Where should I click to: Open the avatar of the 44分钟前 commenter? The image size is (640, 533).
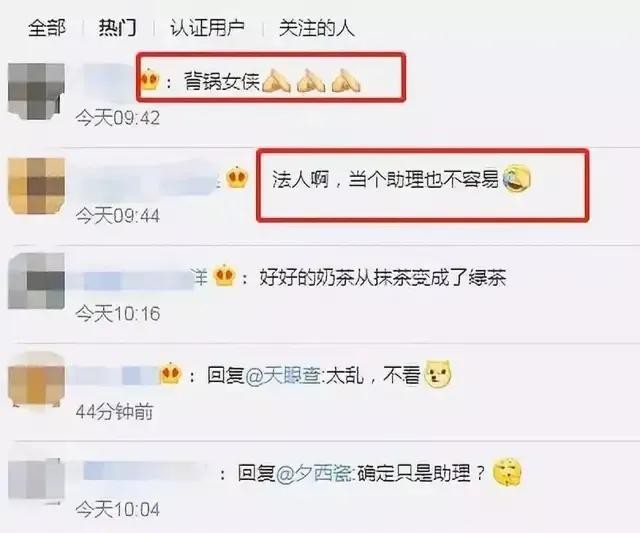coord(36,379)
